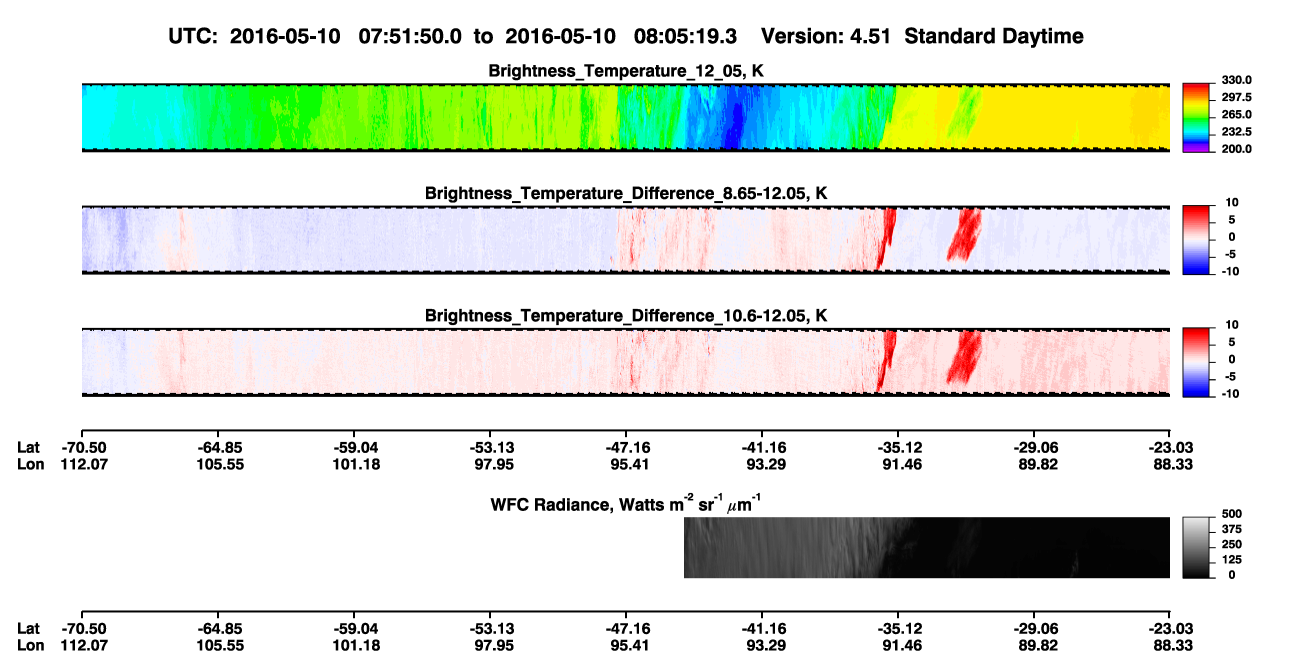Click the wide red patch in the 8.65-12.05 strip
1300x667 pixels.
point(965,234)
